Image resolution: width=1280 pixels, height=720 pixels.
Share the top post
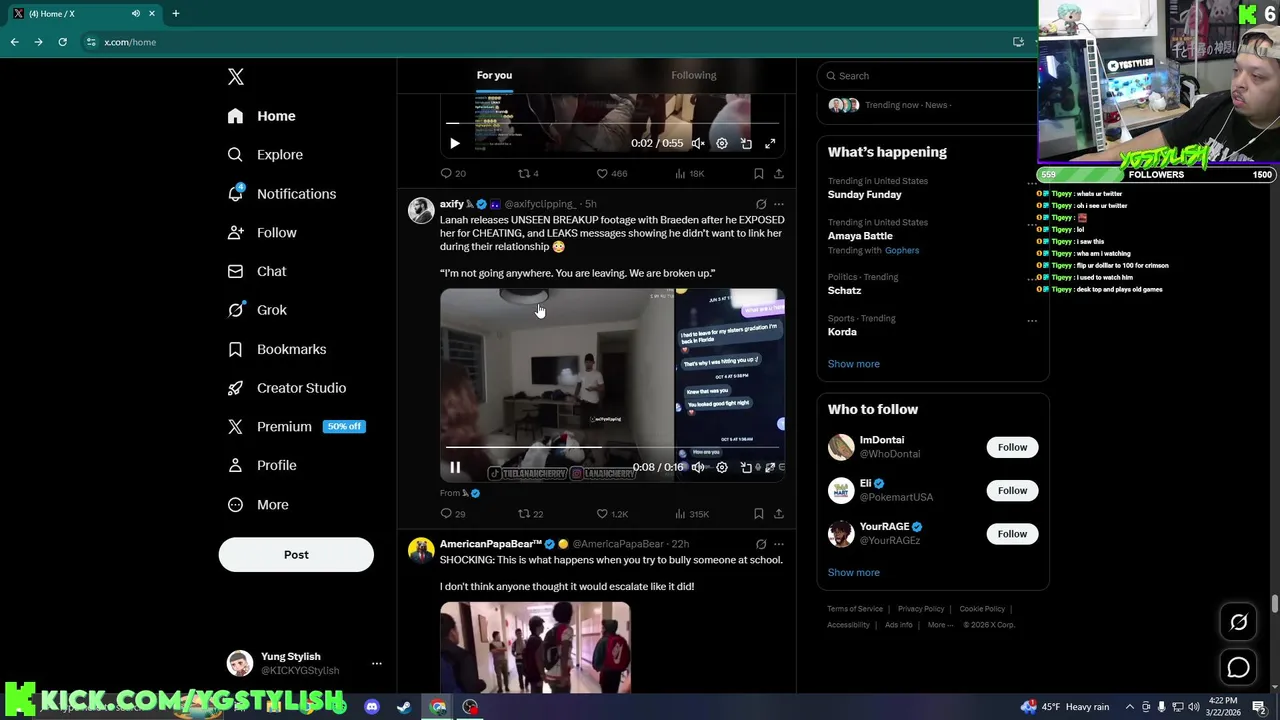click(x=779, y=174)
